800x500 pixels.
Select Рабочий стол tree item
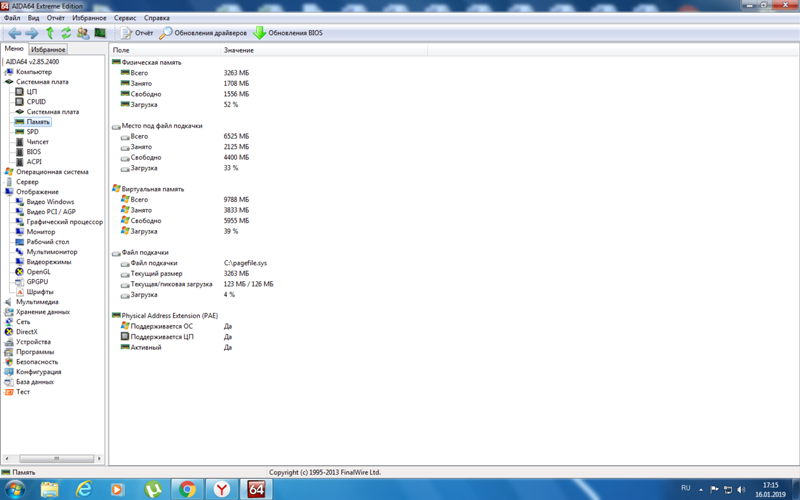pyautogui.click(x=48, y=242)
